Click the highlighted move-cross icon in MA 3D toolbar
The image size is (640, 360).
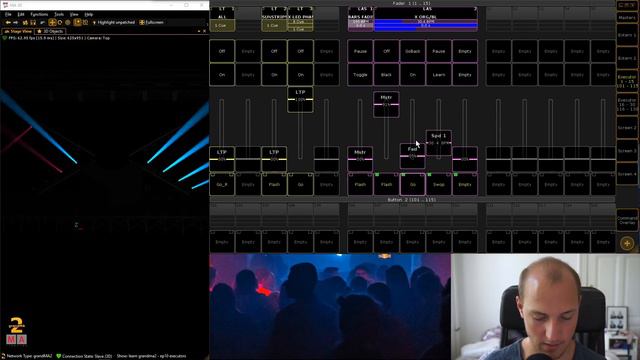[x=52, y=22]
